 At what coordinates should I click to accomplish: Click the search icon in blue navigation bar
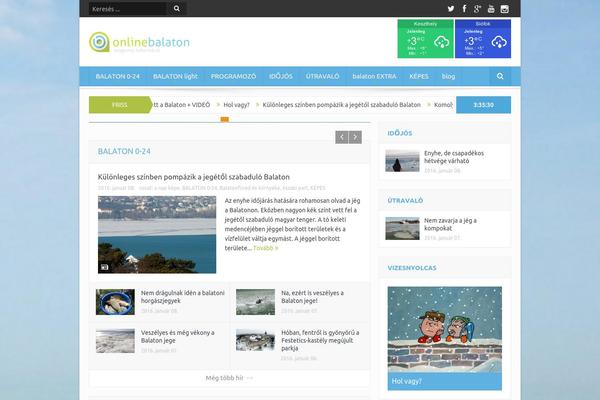click(x=500, y=76)
